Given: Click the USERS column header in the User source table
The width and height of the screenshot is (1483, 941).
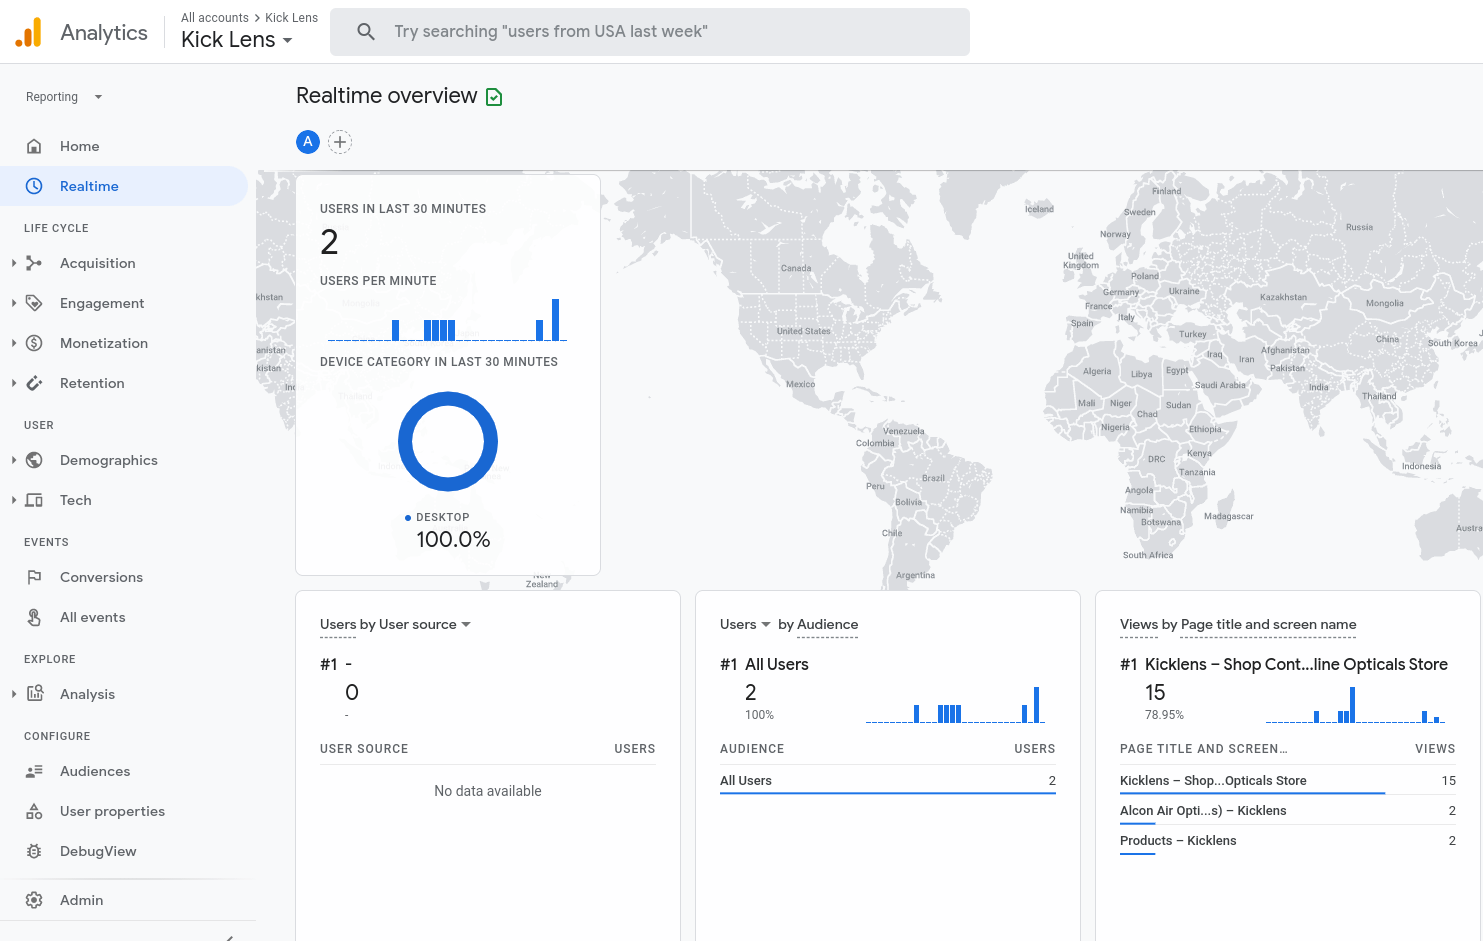Looking at the screenshot, I should click(x=635, y=749).
